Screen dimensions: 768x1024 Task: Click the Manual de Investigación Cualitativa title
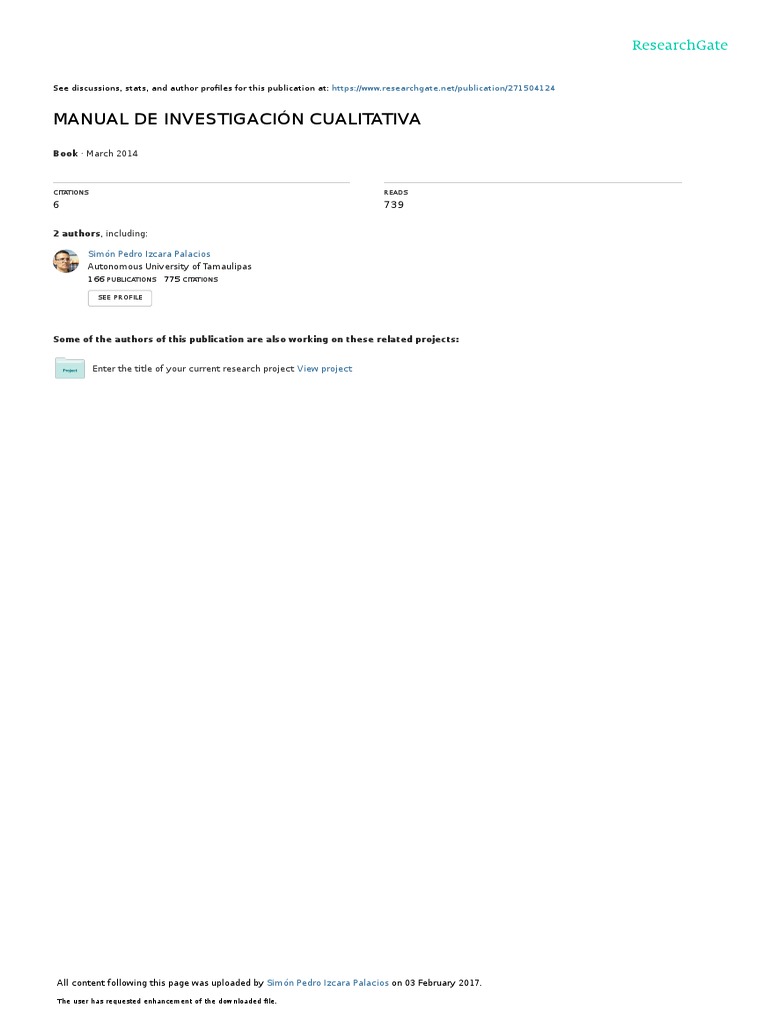(237, 119)
